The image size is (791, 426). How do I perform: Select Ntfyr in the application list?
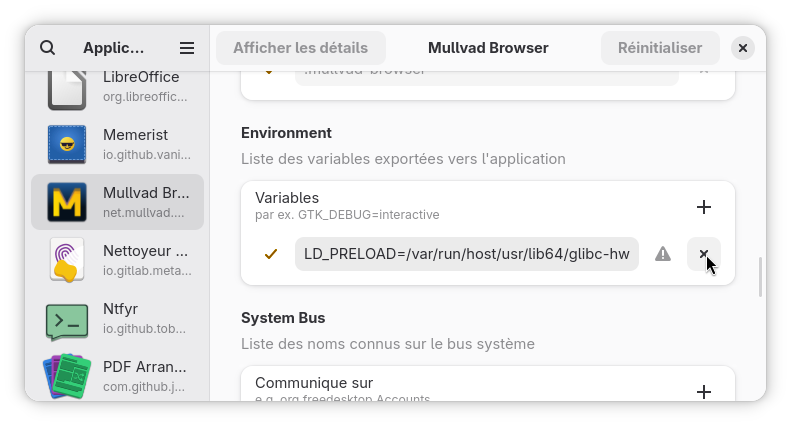pyautogui.click(x=118, y=318)
